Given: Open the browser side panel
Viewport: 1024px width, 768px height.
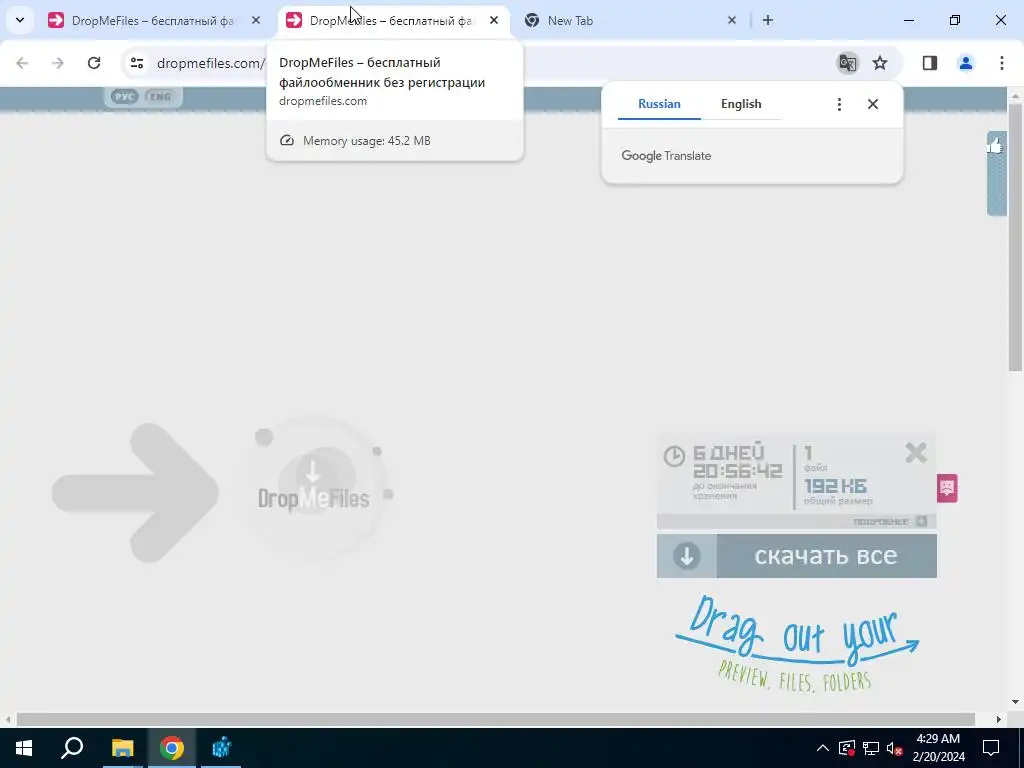Looking at the screenshot, I should (930, 63).
